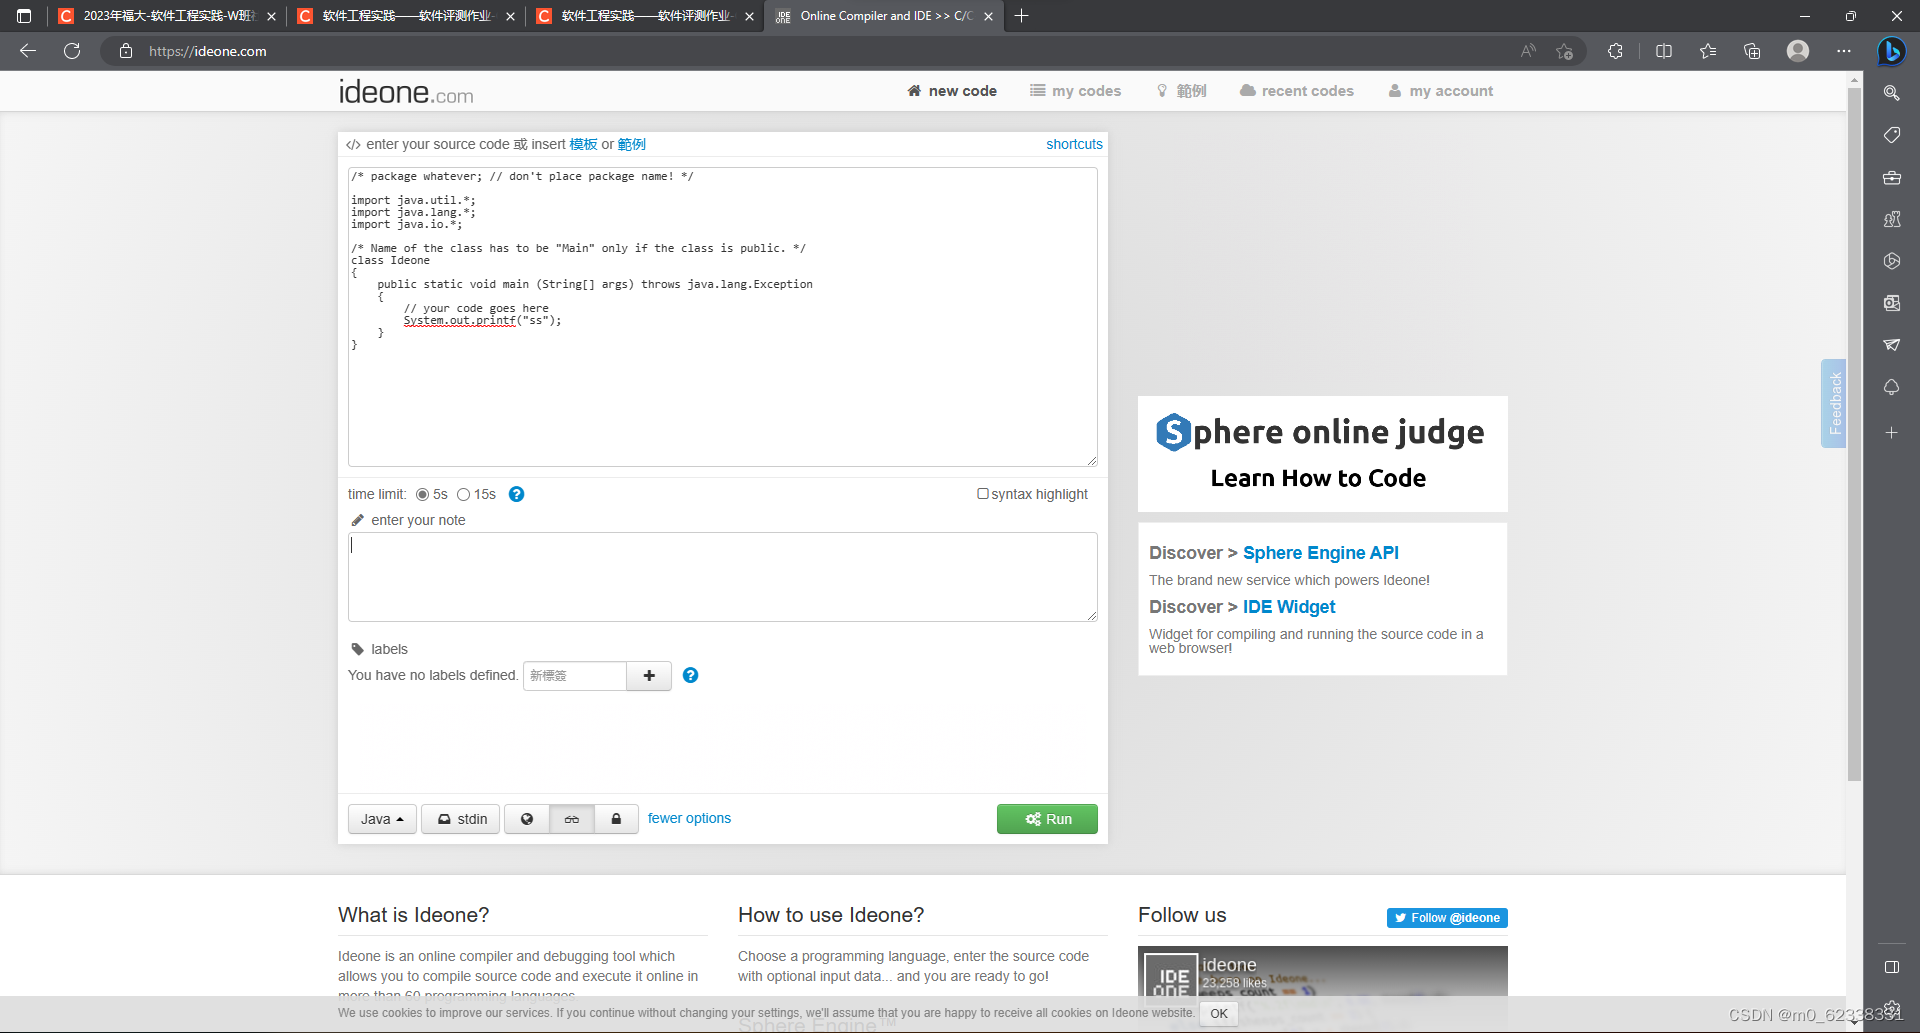Switch to 2023年福大 软件工程实践 tab
The height and width of the screenshot is (1033, 1920).
pyautogui.click(x=166, y=16)
